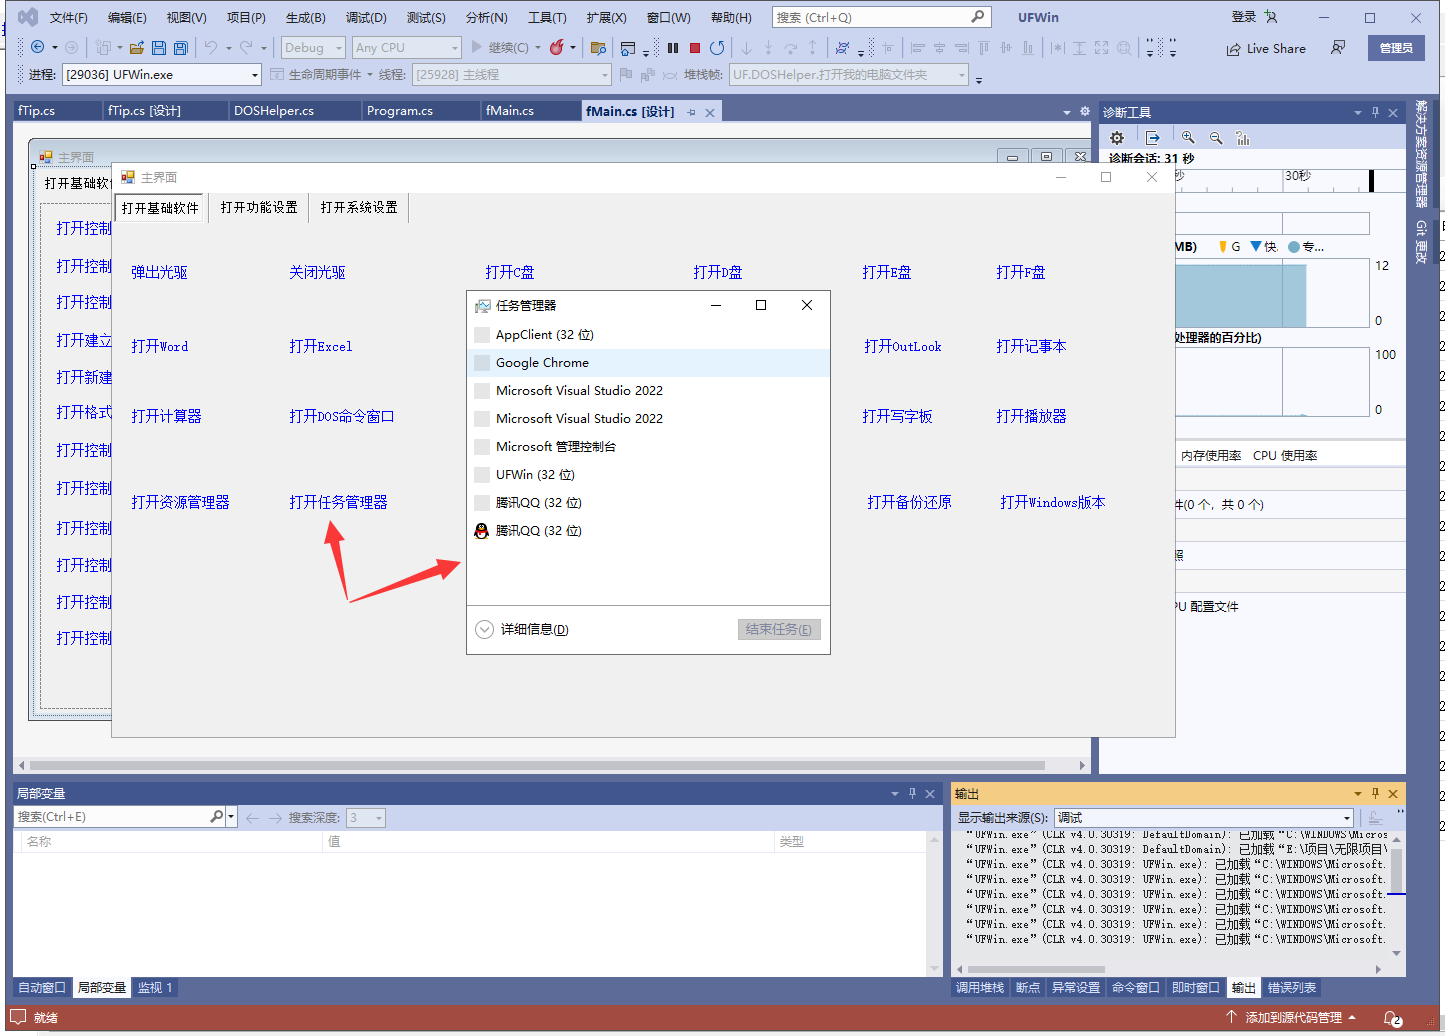The height and width of the screenshot is (1036, 1445).
Task: Open the Debug menu
Action: [x=366, y=18]
